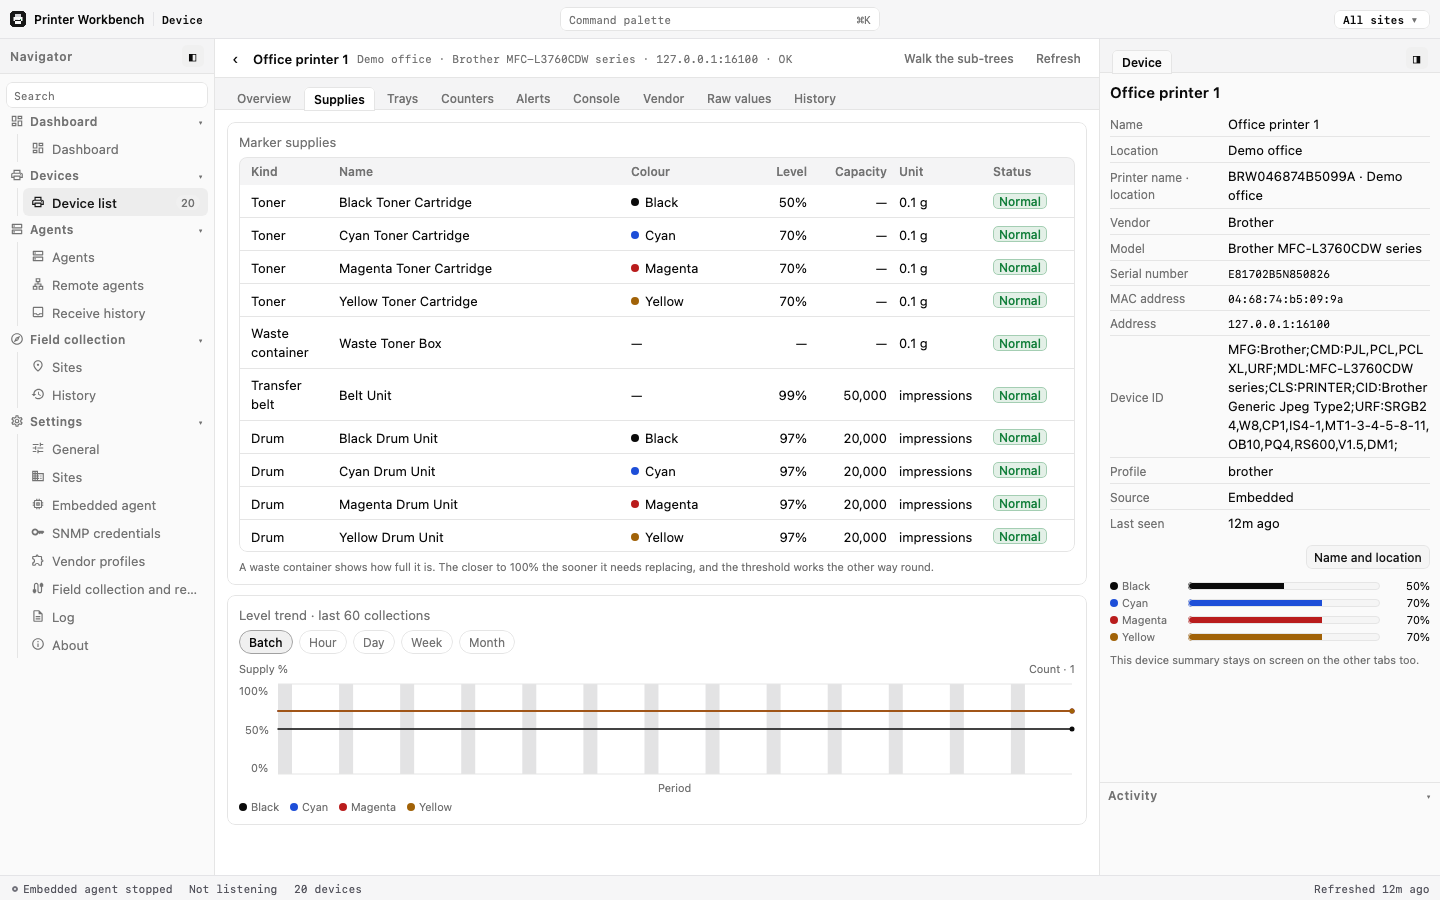Image resolution: width=1440 pixels, height=900 pixels.
Task: Select the Week trend interval
Action: coord(427,643)
